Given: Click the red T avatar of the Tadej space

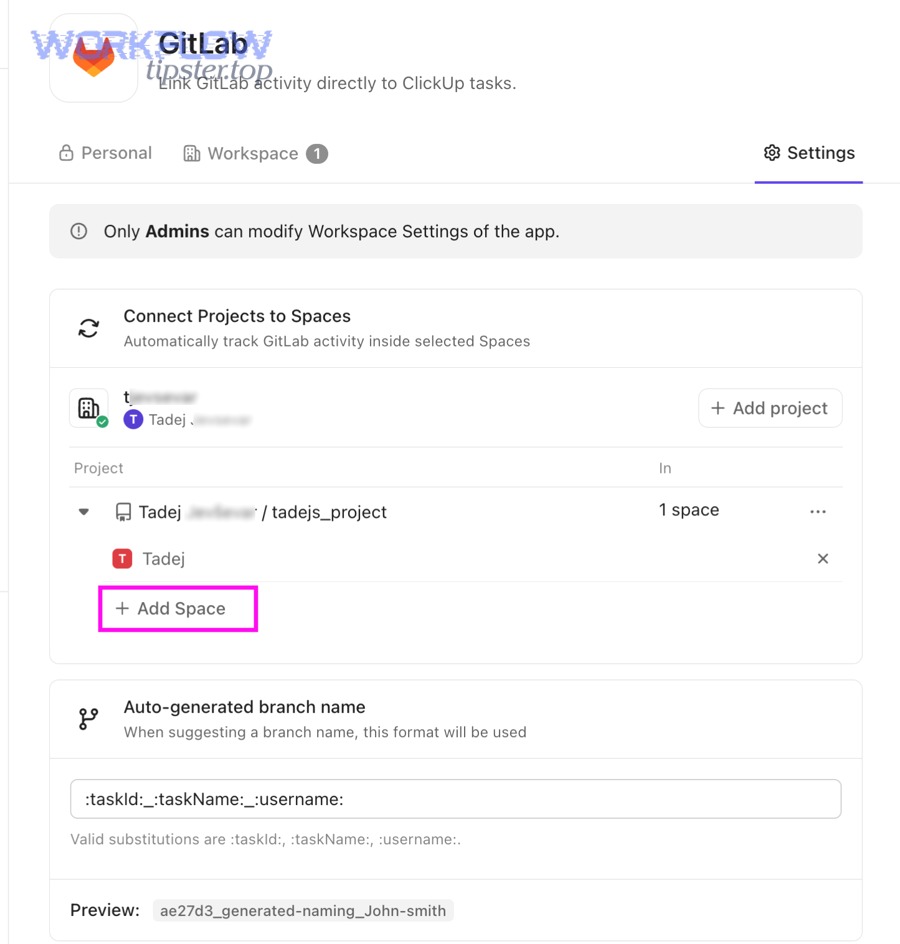Looking at the screenshot, I should [122, 558].
